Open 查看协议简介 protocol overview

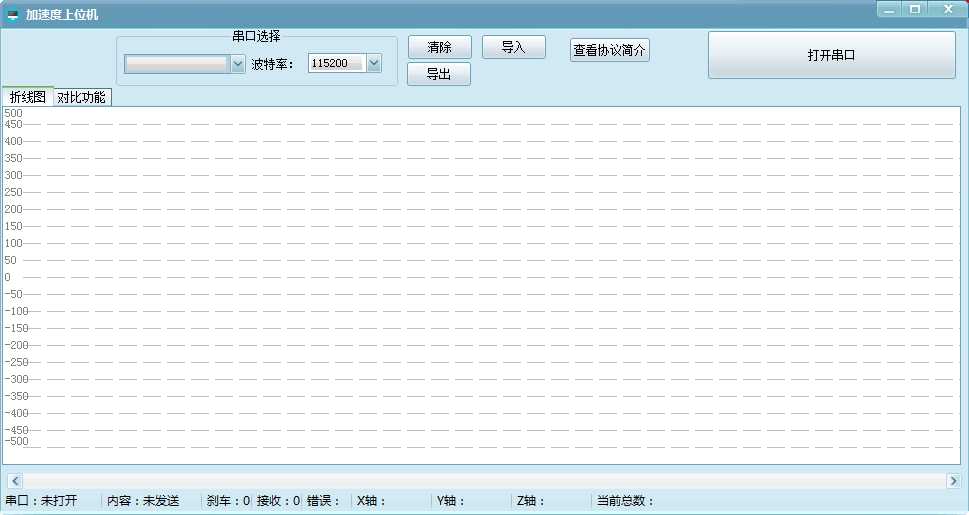tap(609, 50)
